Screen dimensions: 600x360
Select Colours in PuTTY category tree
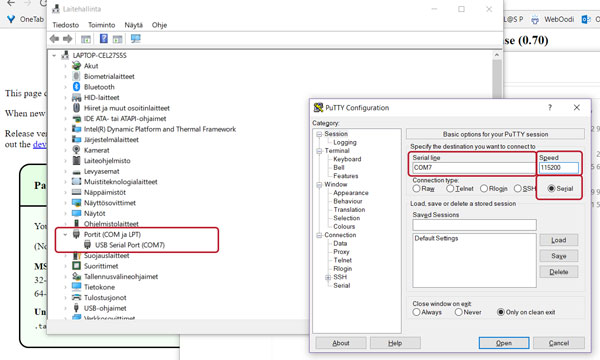pyautogui.click(x=344, y=226)
